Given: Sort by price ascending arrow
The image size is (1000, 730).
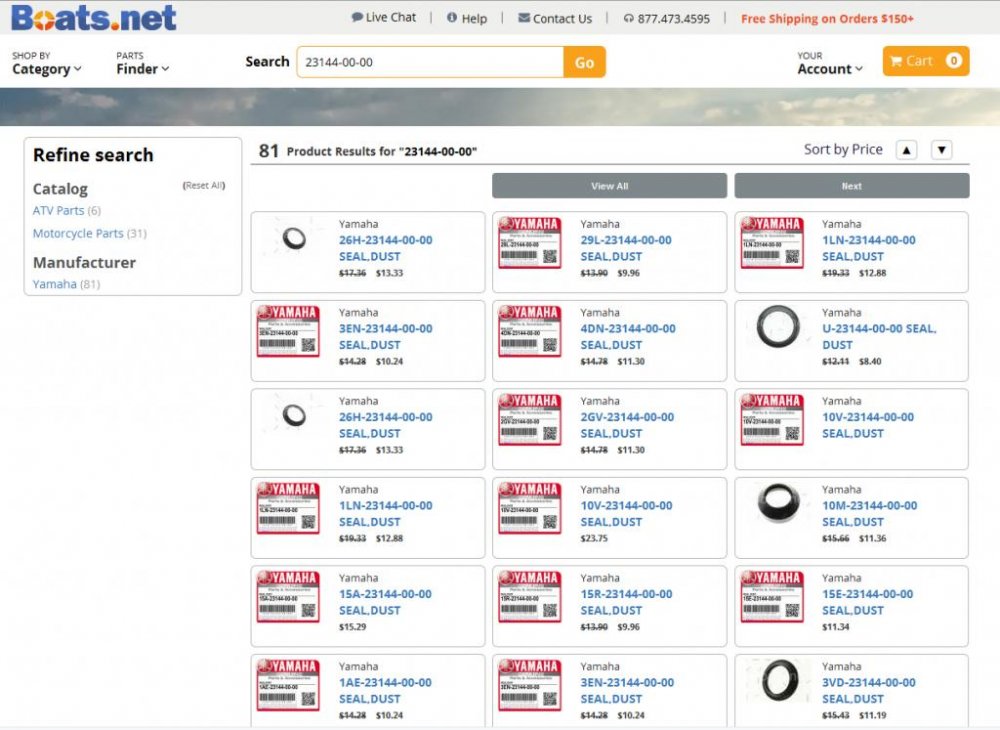Looking at the screenshot, I should click(906, 150).
